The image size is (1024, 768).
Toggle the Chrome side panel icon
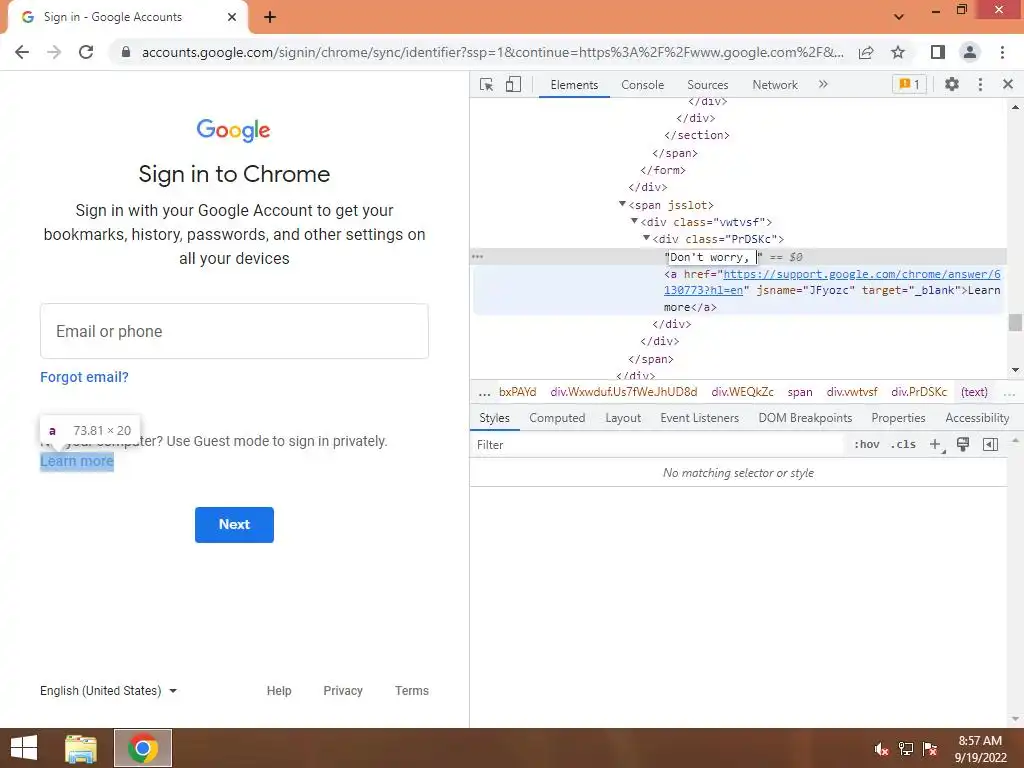pyautogui.click(x=937, y=52)
